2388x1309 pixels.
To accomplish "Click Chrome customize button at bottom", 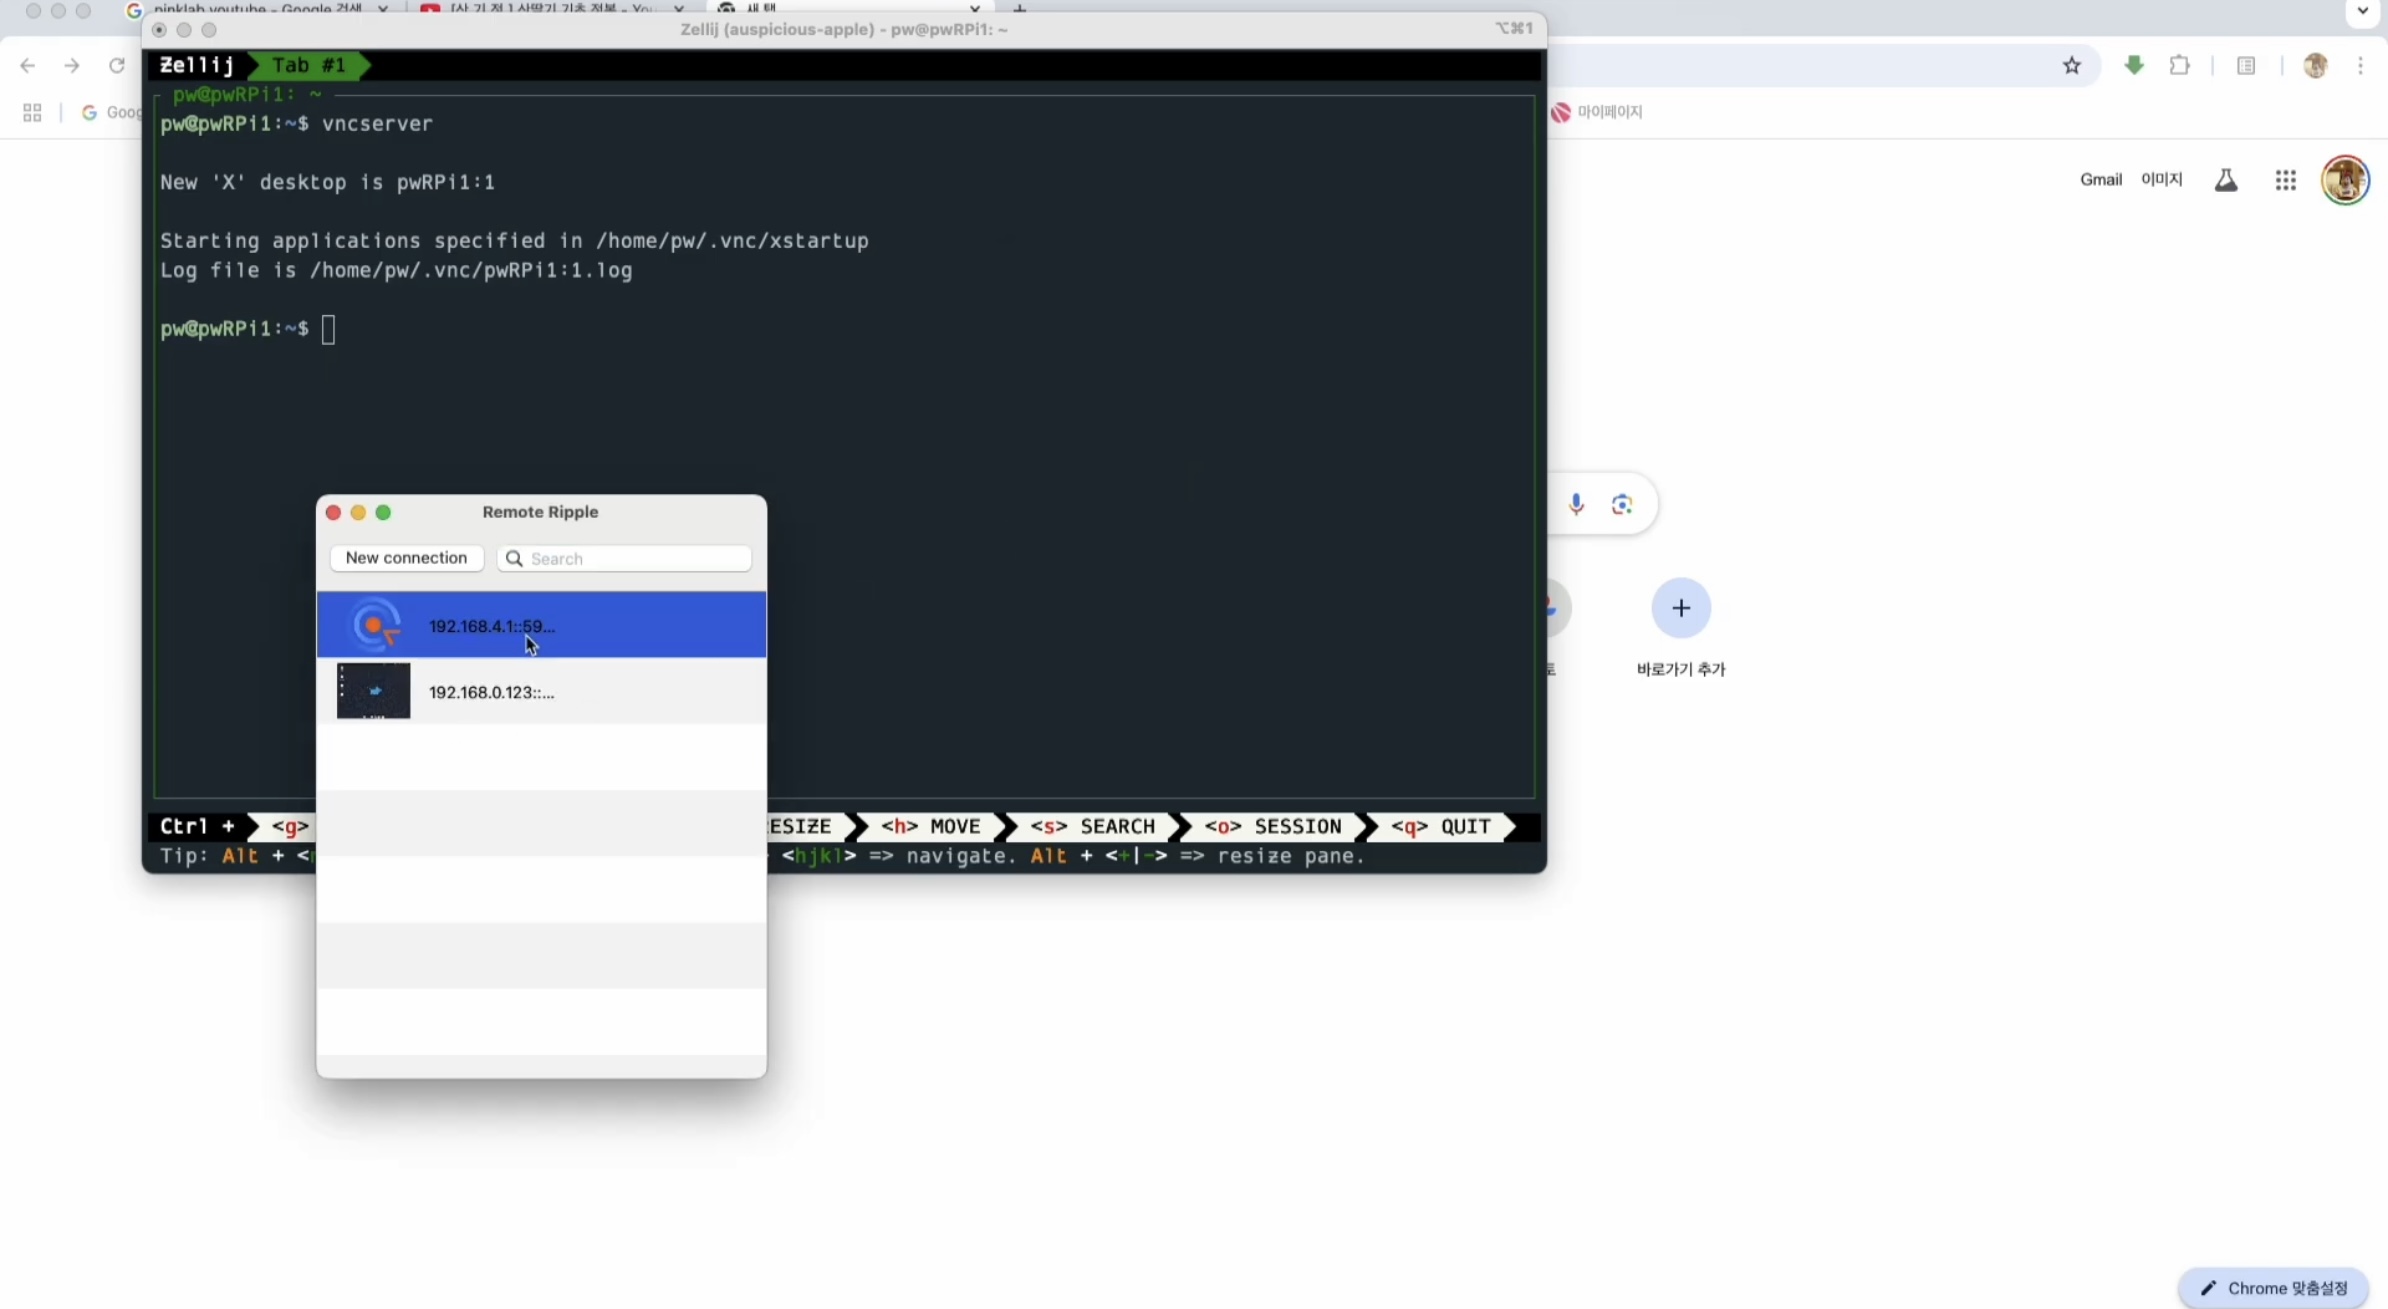I will click(x=2274, y=1287).
